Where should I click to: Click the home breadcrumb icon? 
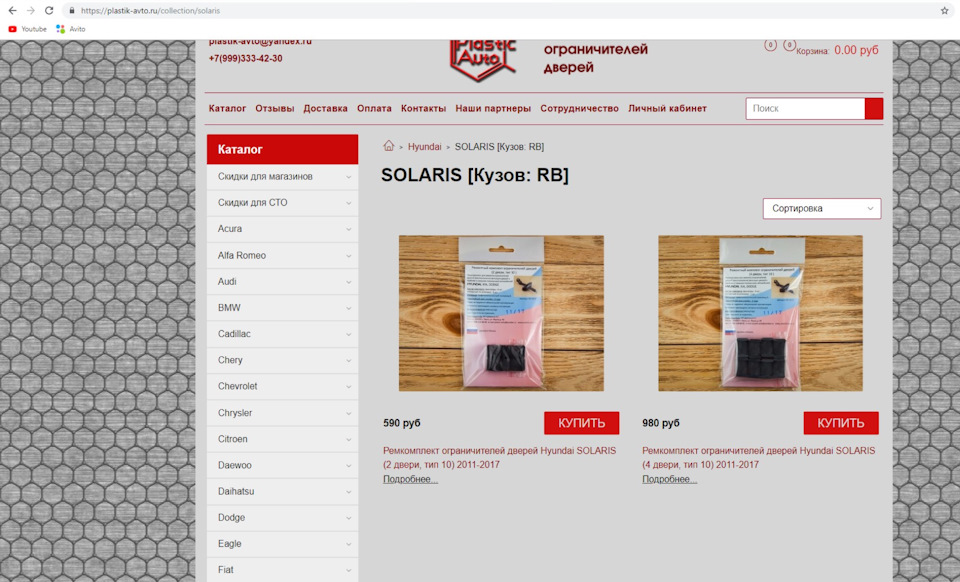point(388,146)
